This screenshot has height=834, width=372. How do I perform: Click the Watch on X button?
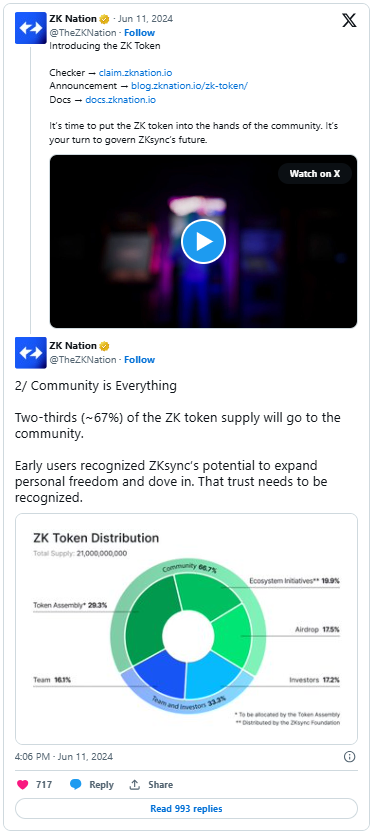pyautogui.click(x=315, y=173)
